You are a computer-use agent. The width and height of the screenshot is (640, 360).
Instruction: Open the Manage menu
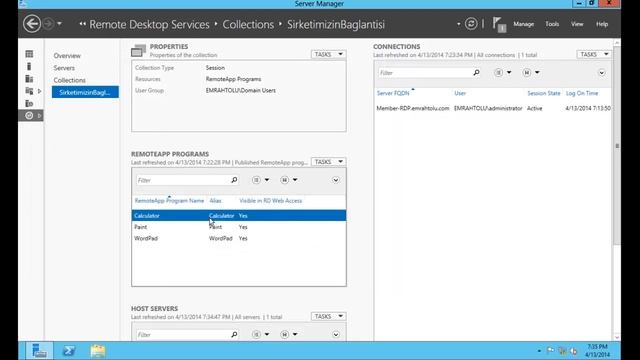[x=524, y=24]
